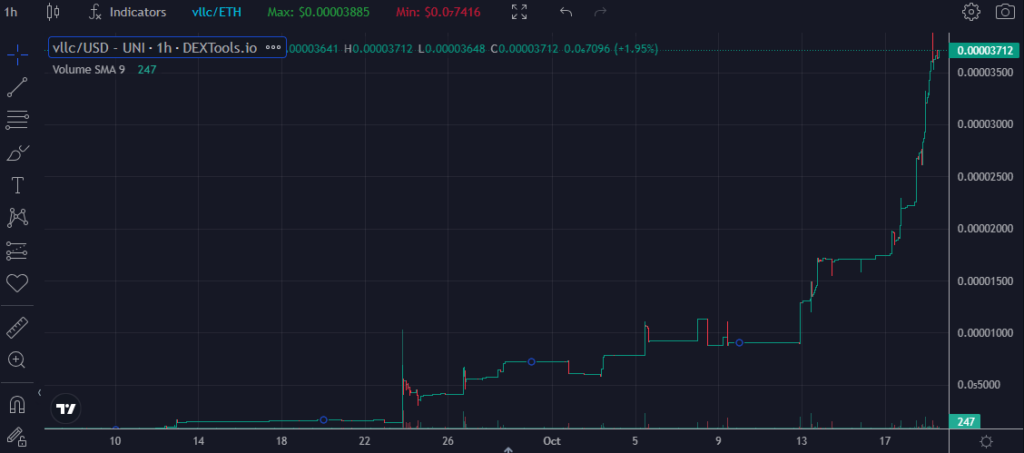Select the trend line drawing tool

(x=17, y=87)
